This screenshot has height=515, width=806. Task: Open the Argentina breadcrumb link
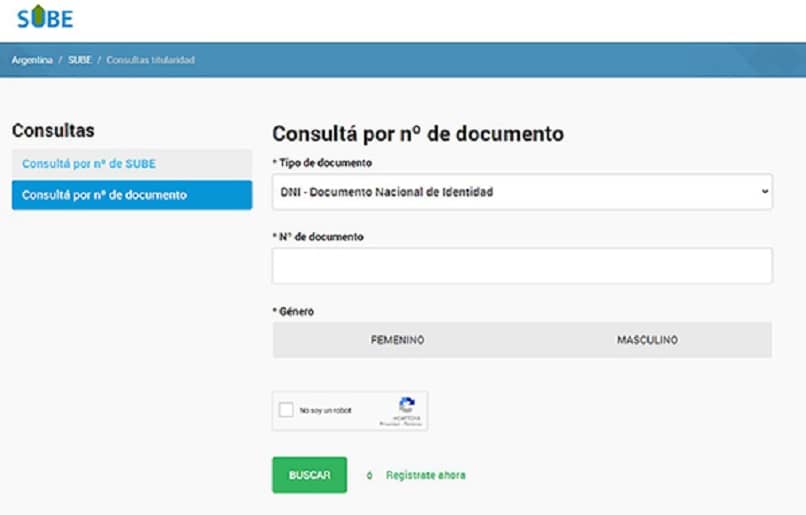32,60
